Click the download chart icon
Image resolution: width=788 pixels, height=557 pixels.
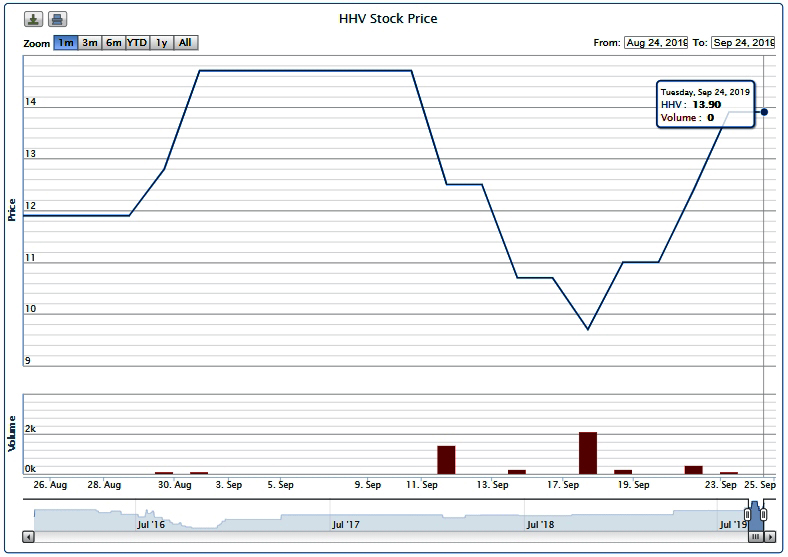34,20
